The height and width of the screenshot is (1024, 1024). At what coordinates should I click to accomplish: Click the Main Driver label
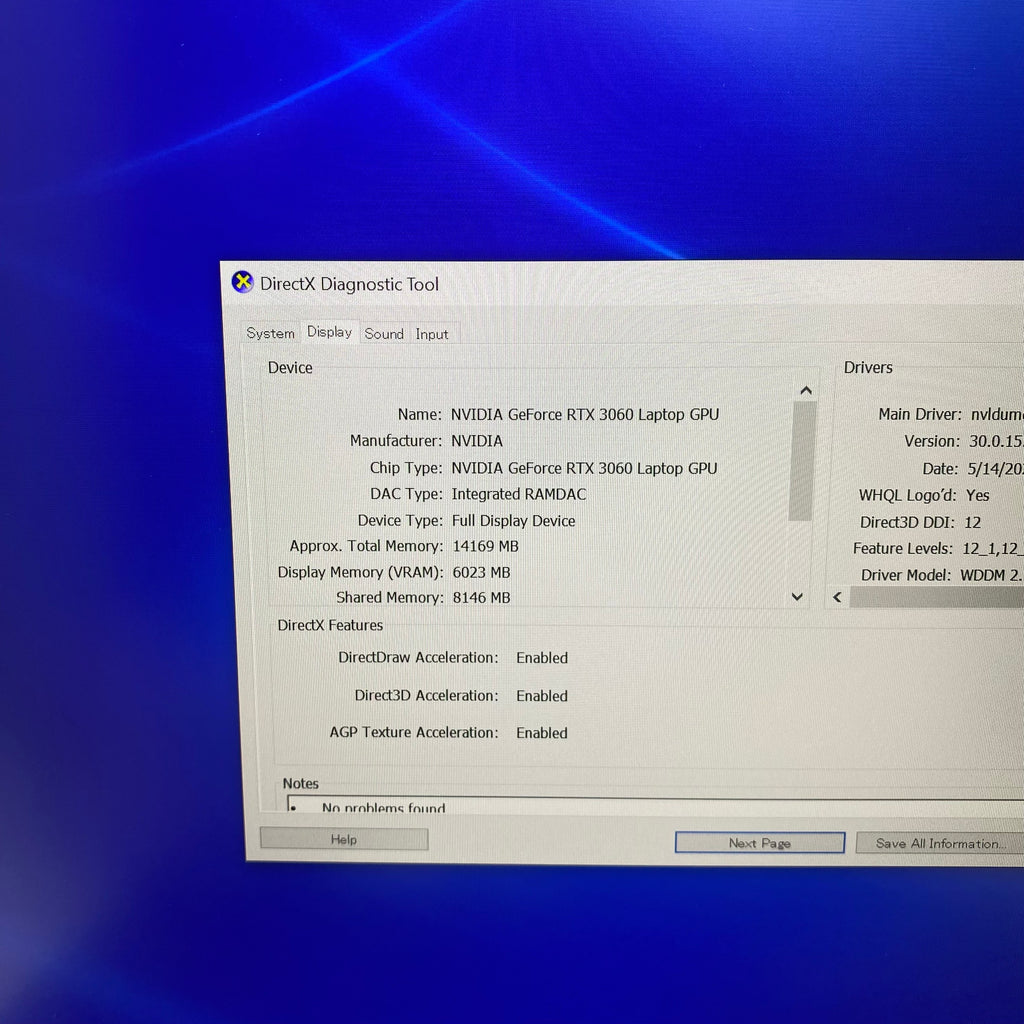[x=920, y=414]
